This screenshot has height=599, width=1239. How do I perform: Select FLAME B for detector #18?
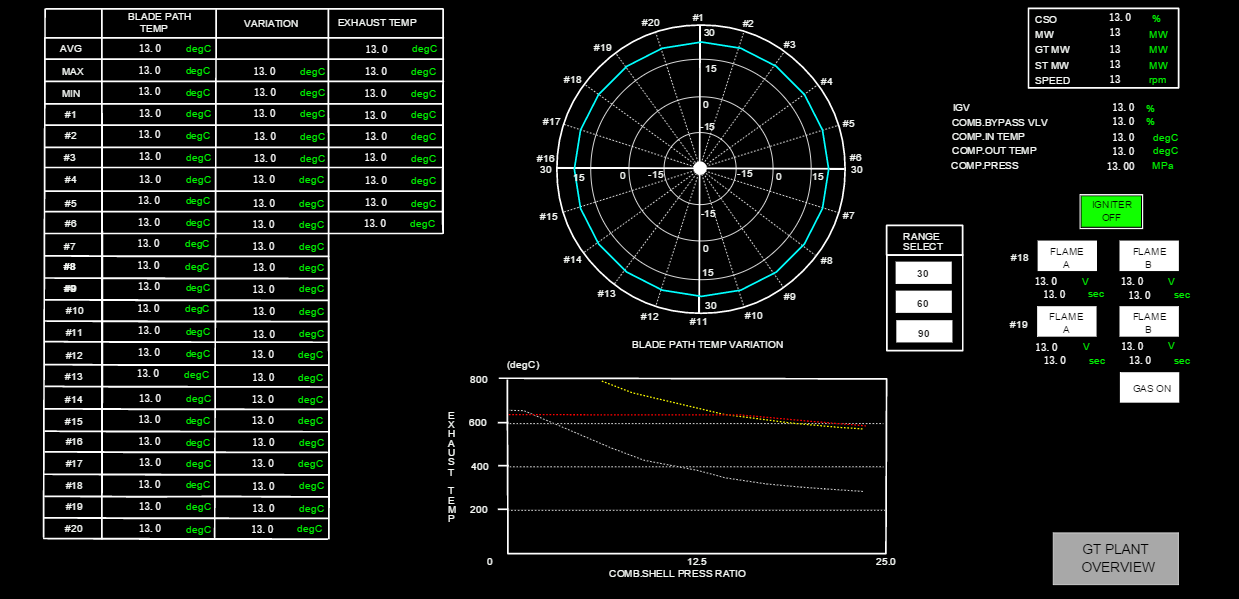[1148, 257]
